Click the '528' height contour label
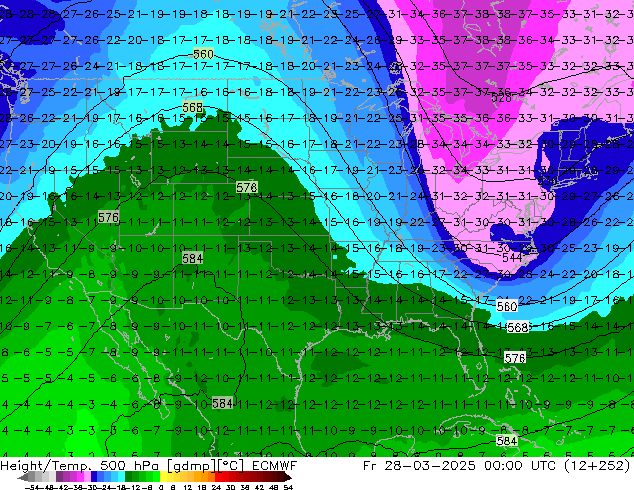This screenshot has height=490, width=634. 501,97
